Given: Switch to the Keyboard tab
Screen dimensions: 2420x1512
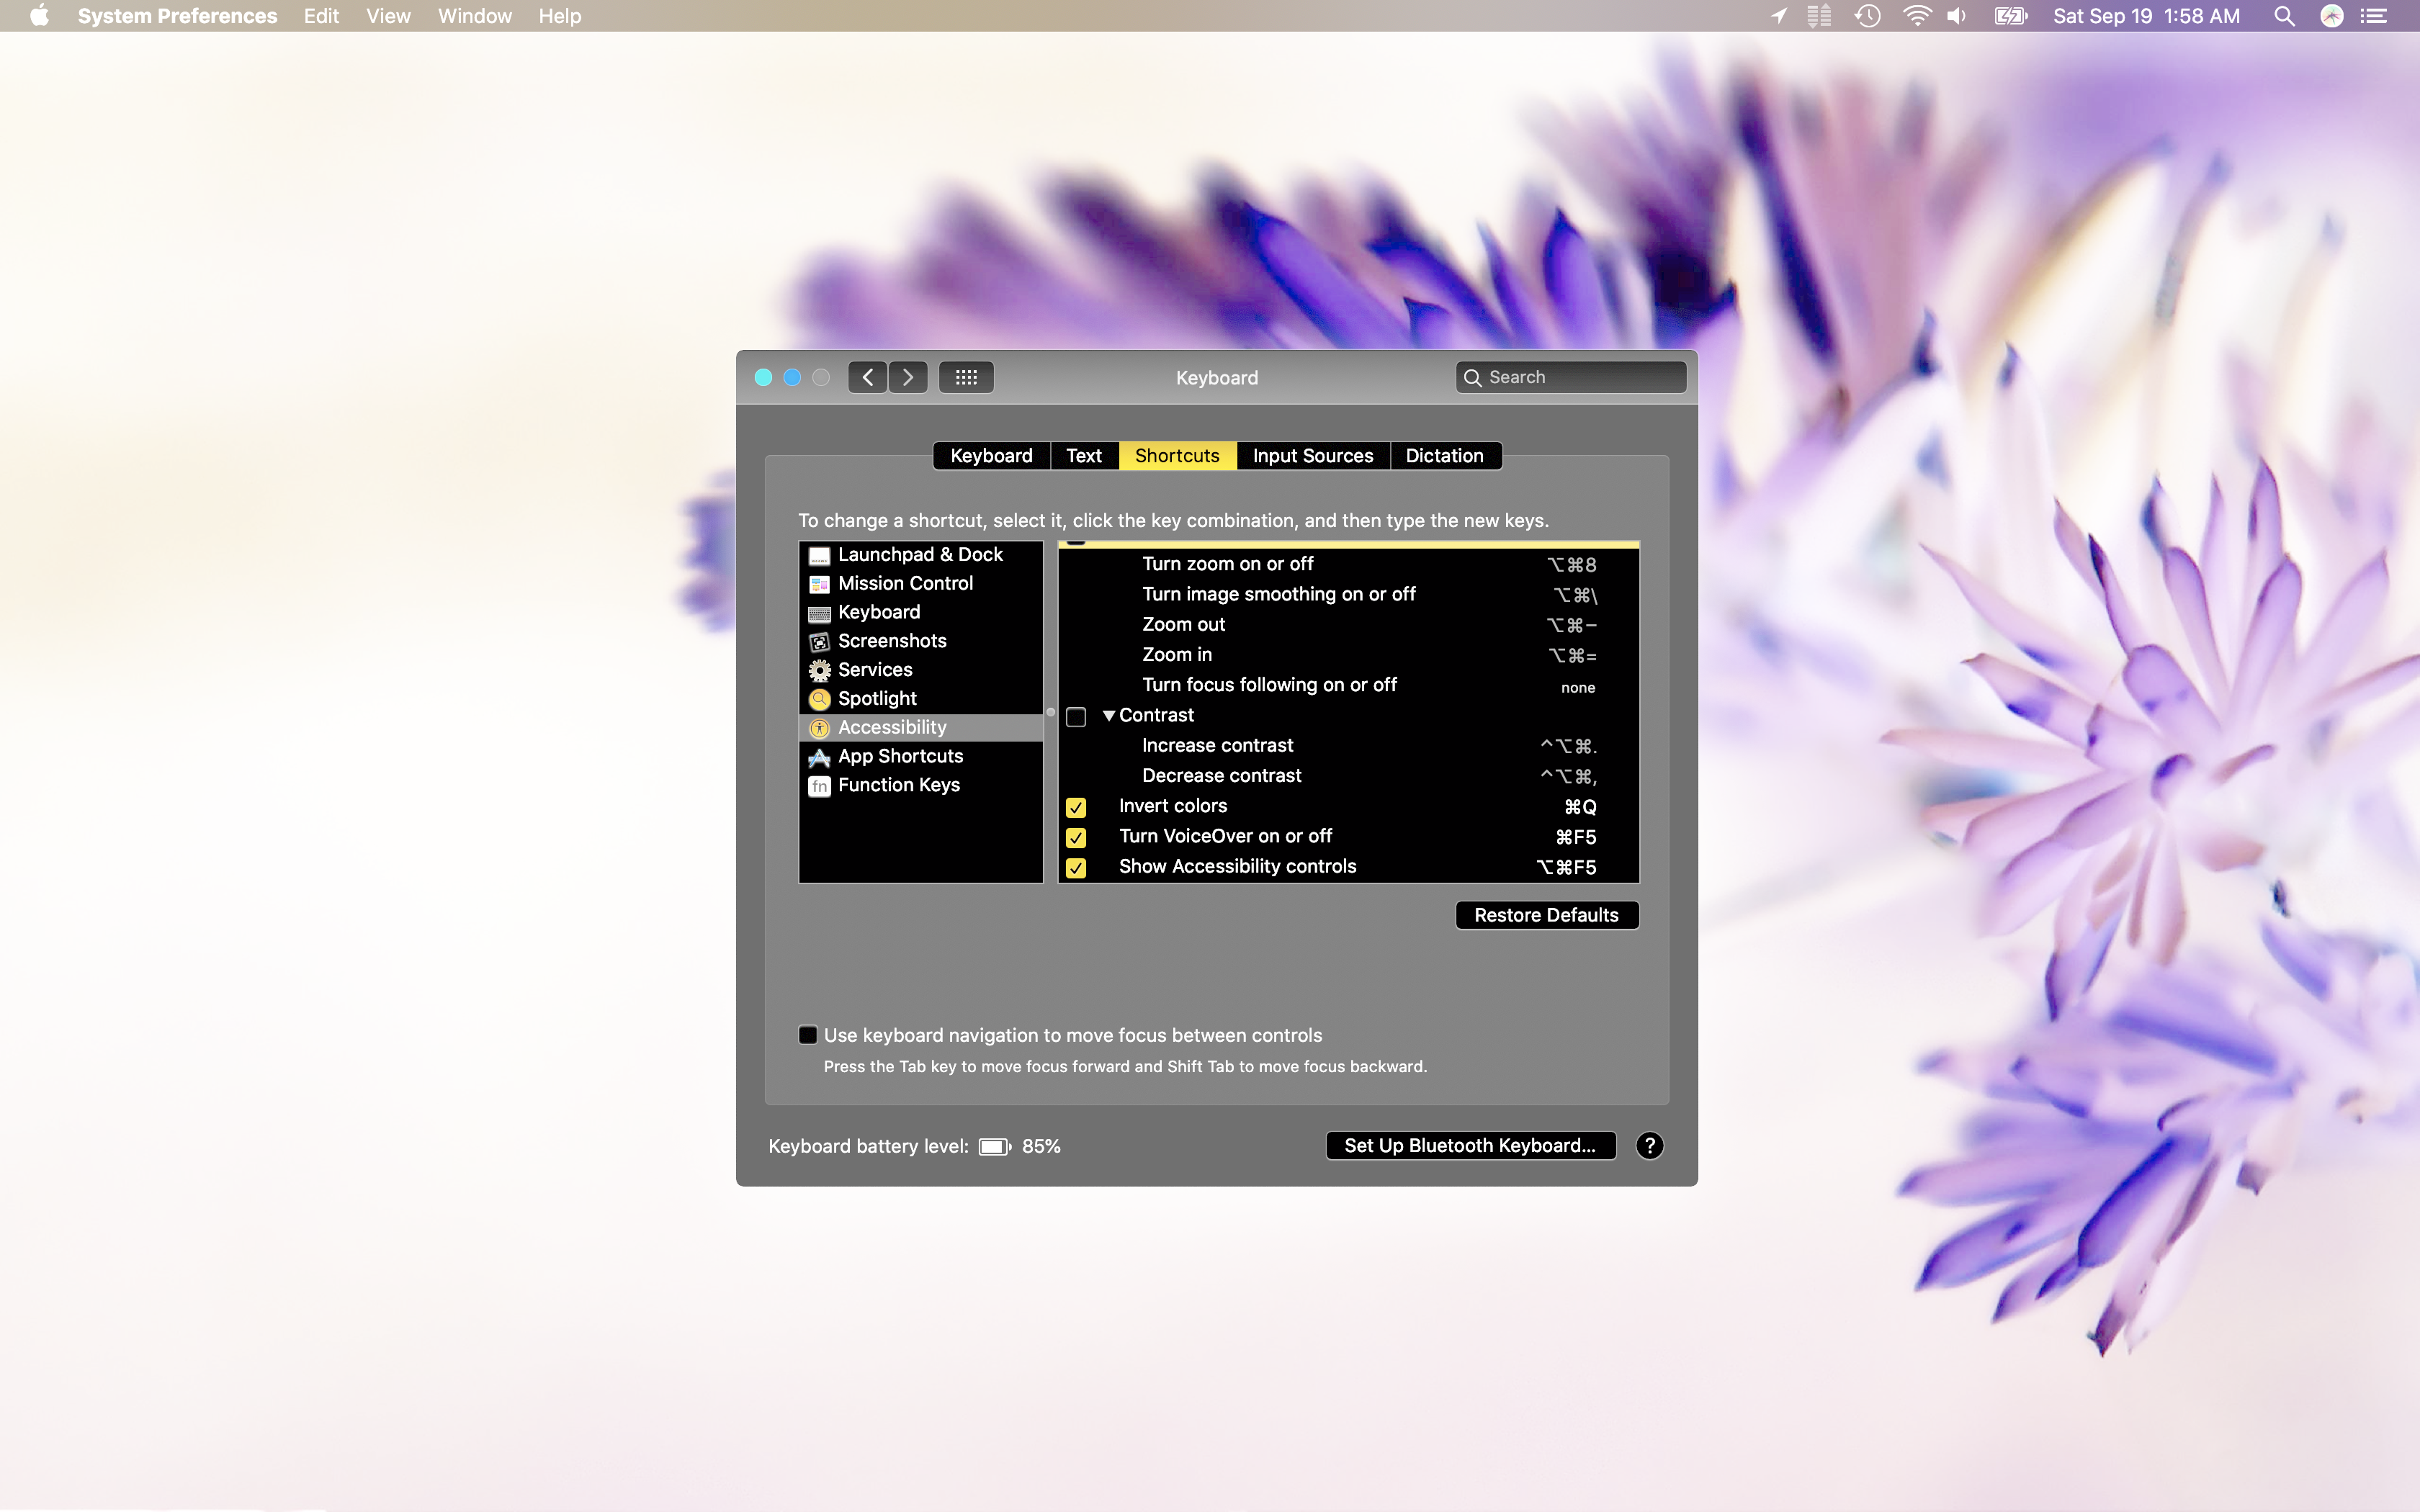Looking at the screenshot, I should [991, 456].
